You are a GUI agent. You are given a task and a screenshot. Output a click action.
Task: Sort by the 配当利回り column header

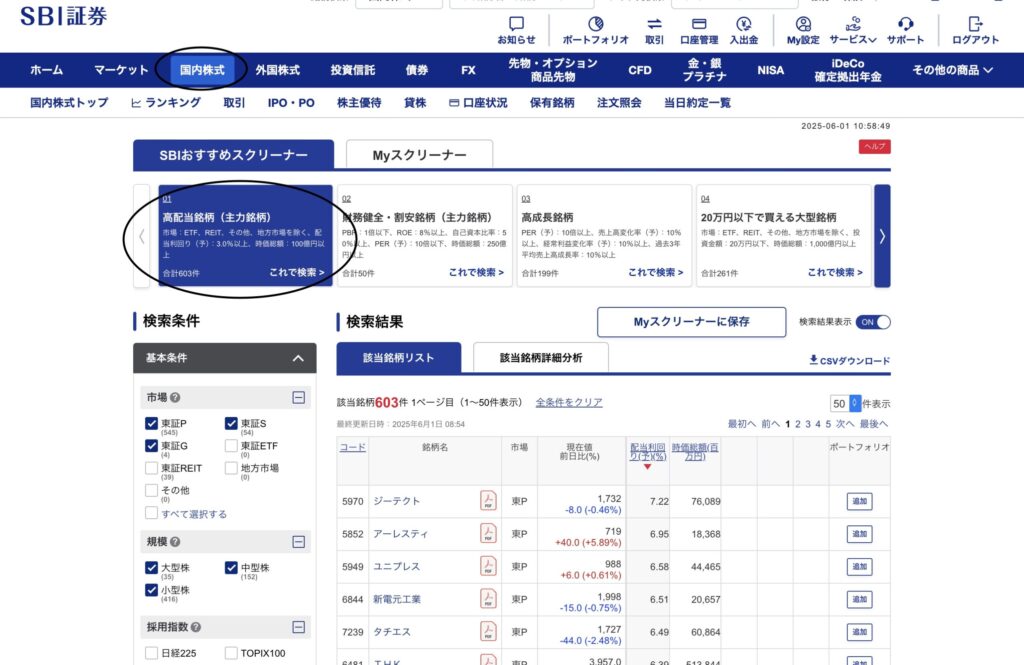(x=648, y=451)
